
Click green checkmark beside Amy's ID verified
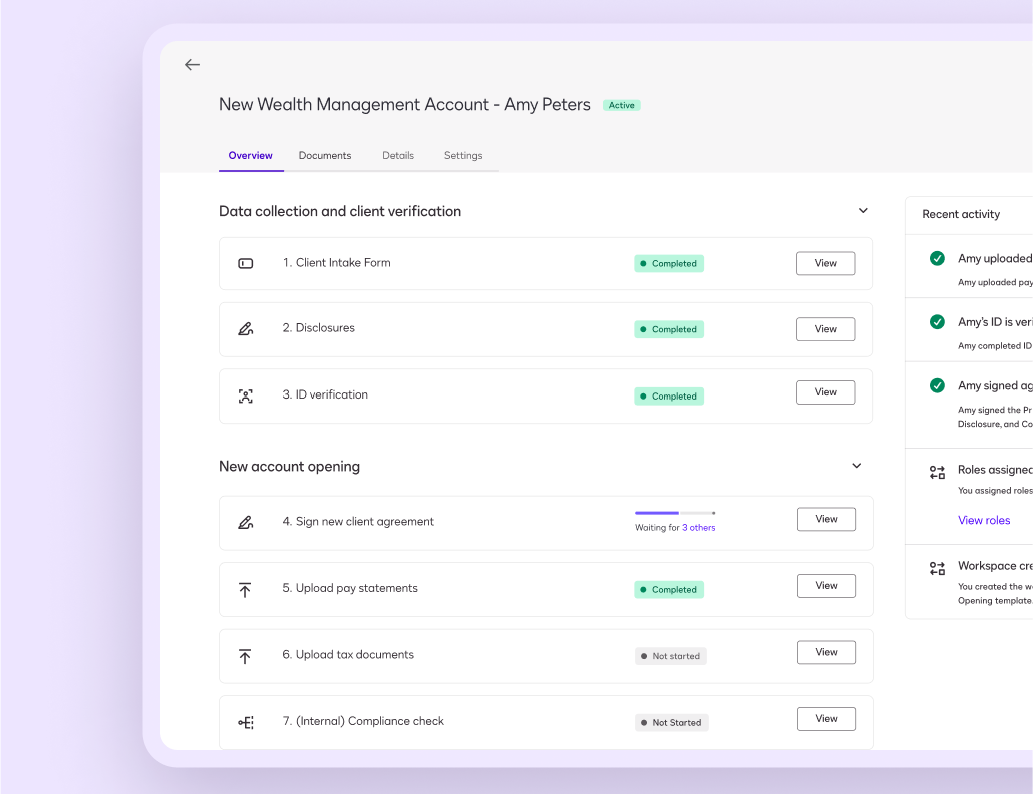click(937, 322)
